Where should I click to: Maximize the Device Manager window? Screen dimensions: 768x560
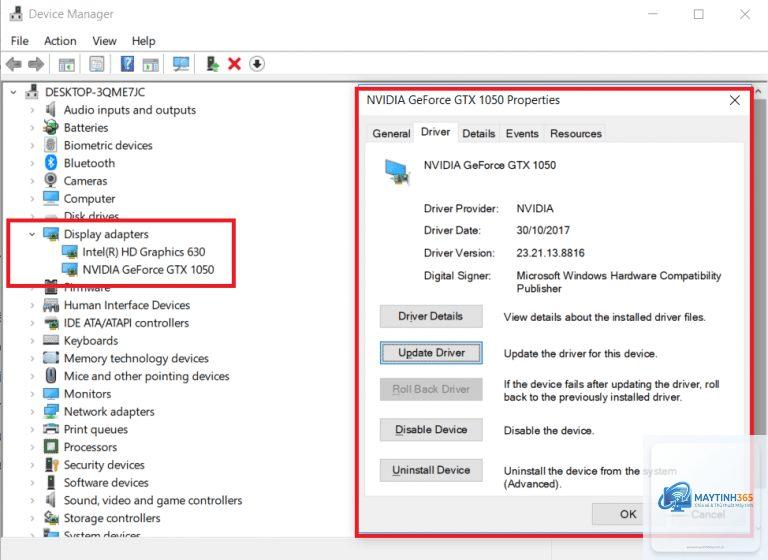(698, 14)
